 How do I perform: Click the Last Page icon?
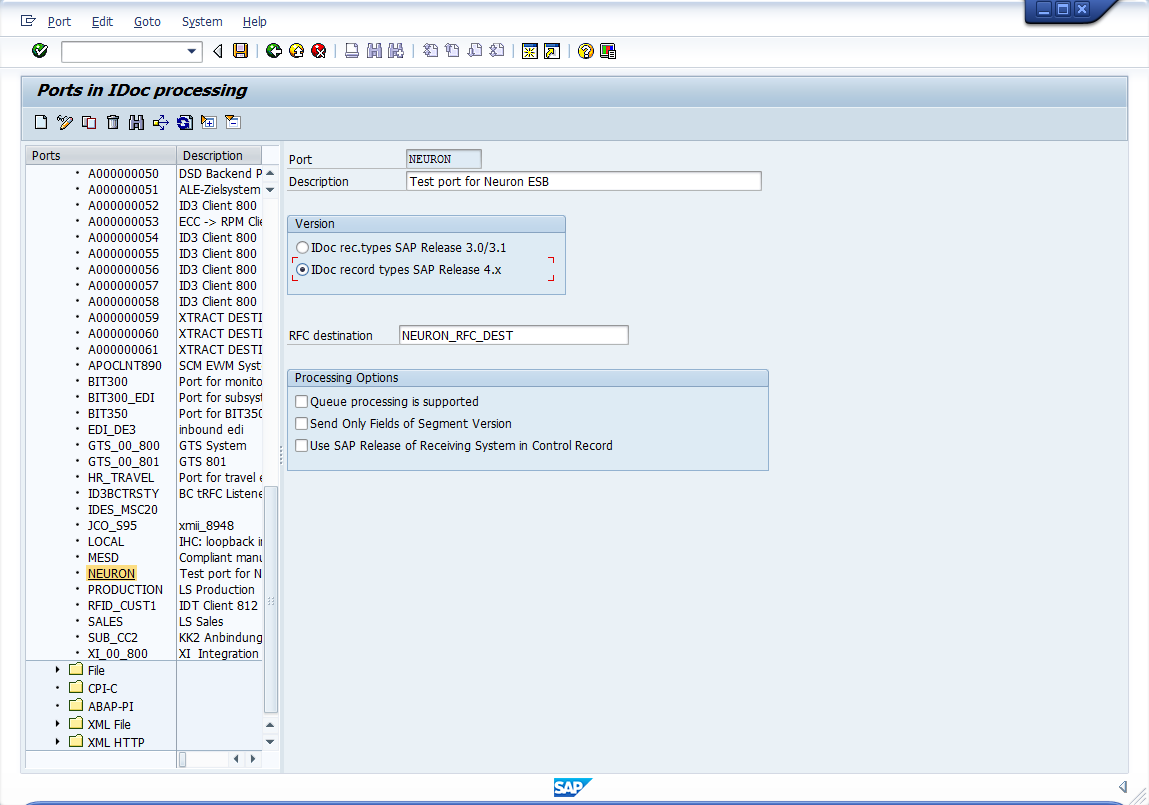(497, 51)
